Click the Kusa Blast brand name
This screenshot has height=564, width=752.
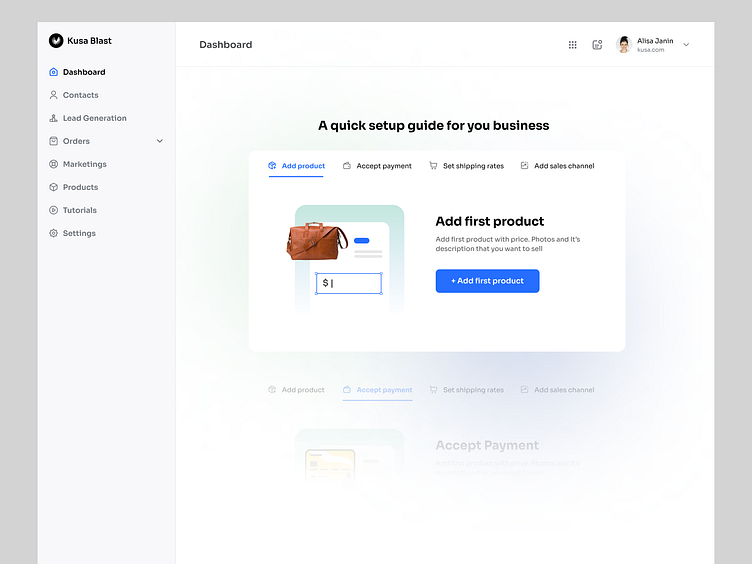click(89, 41)
